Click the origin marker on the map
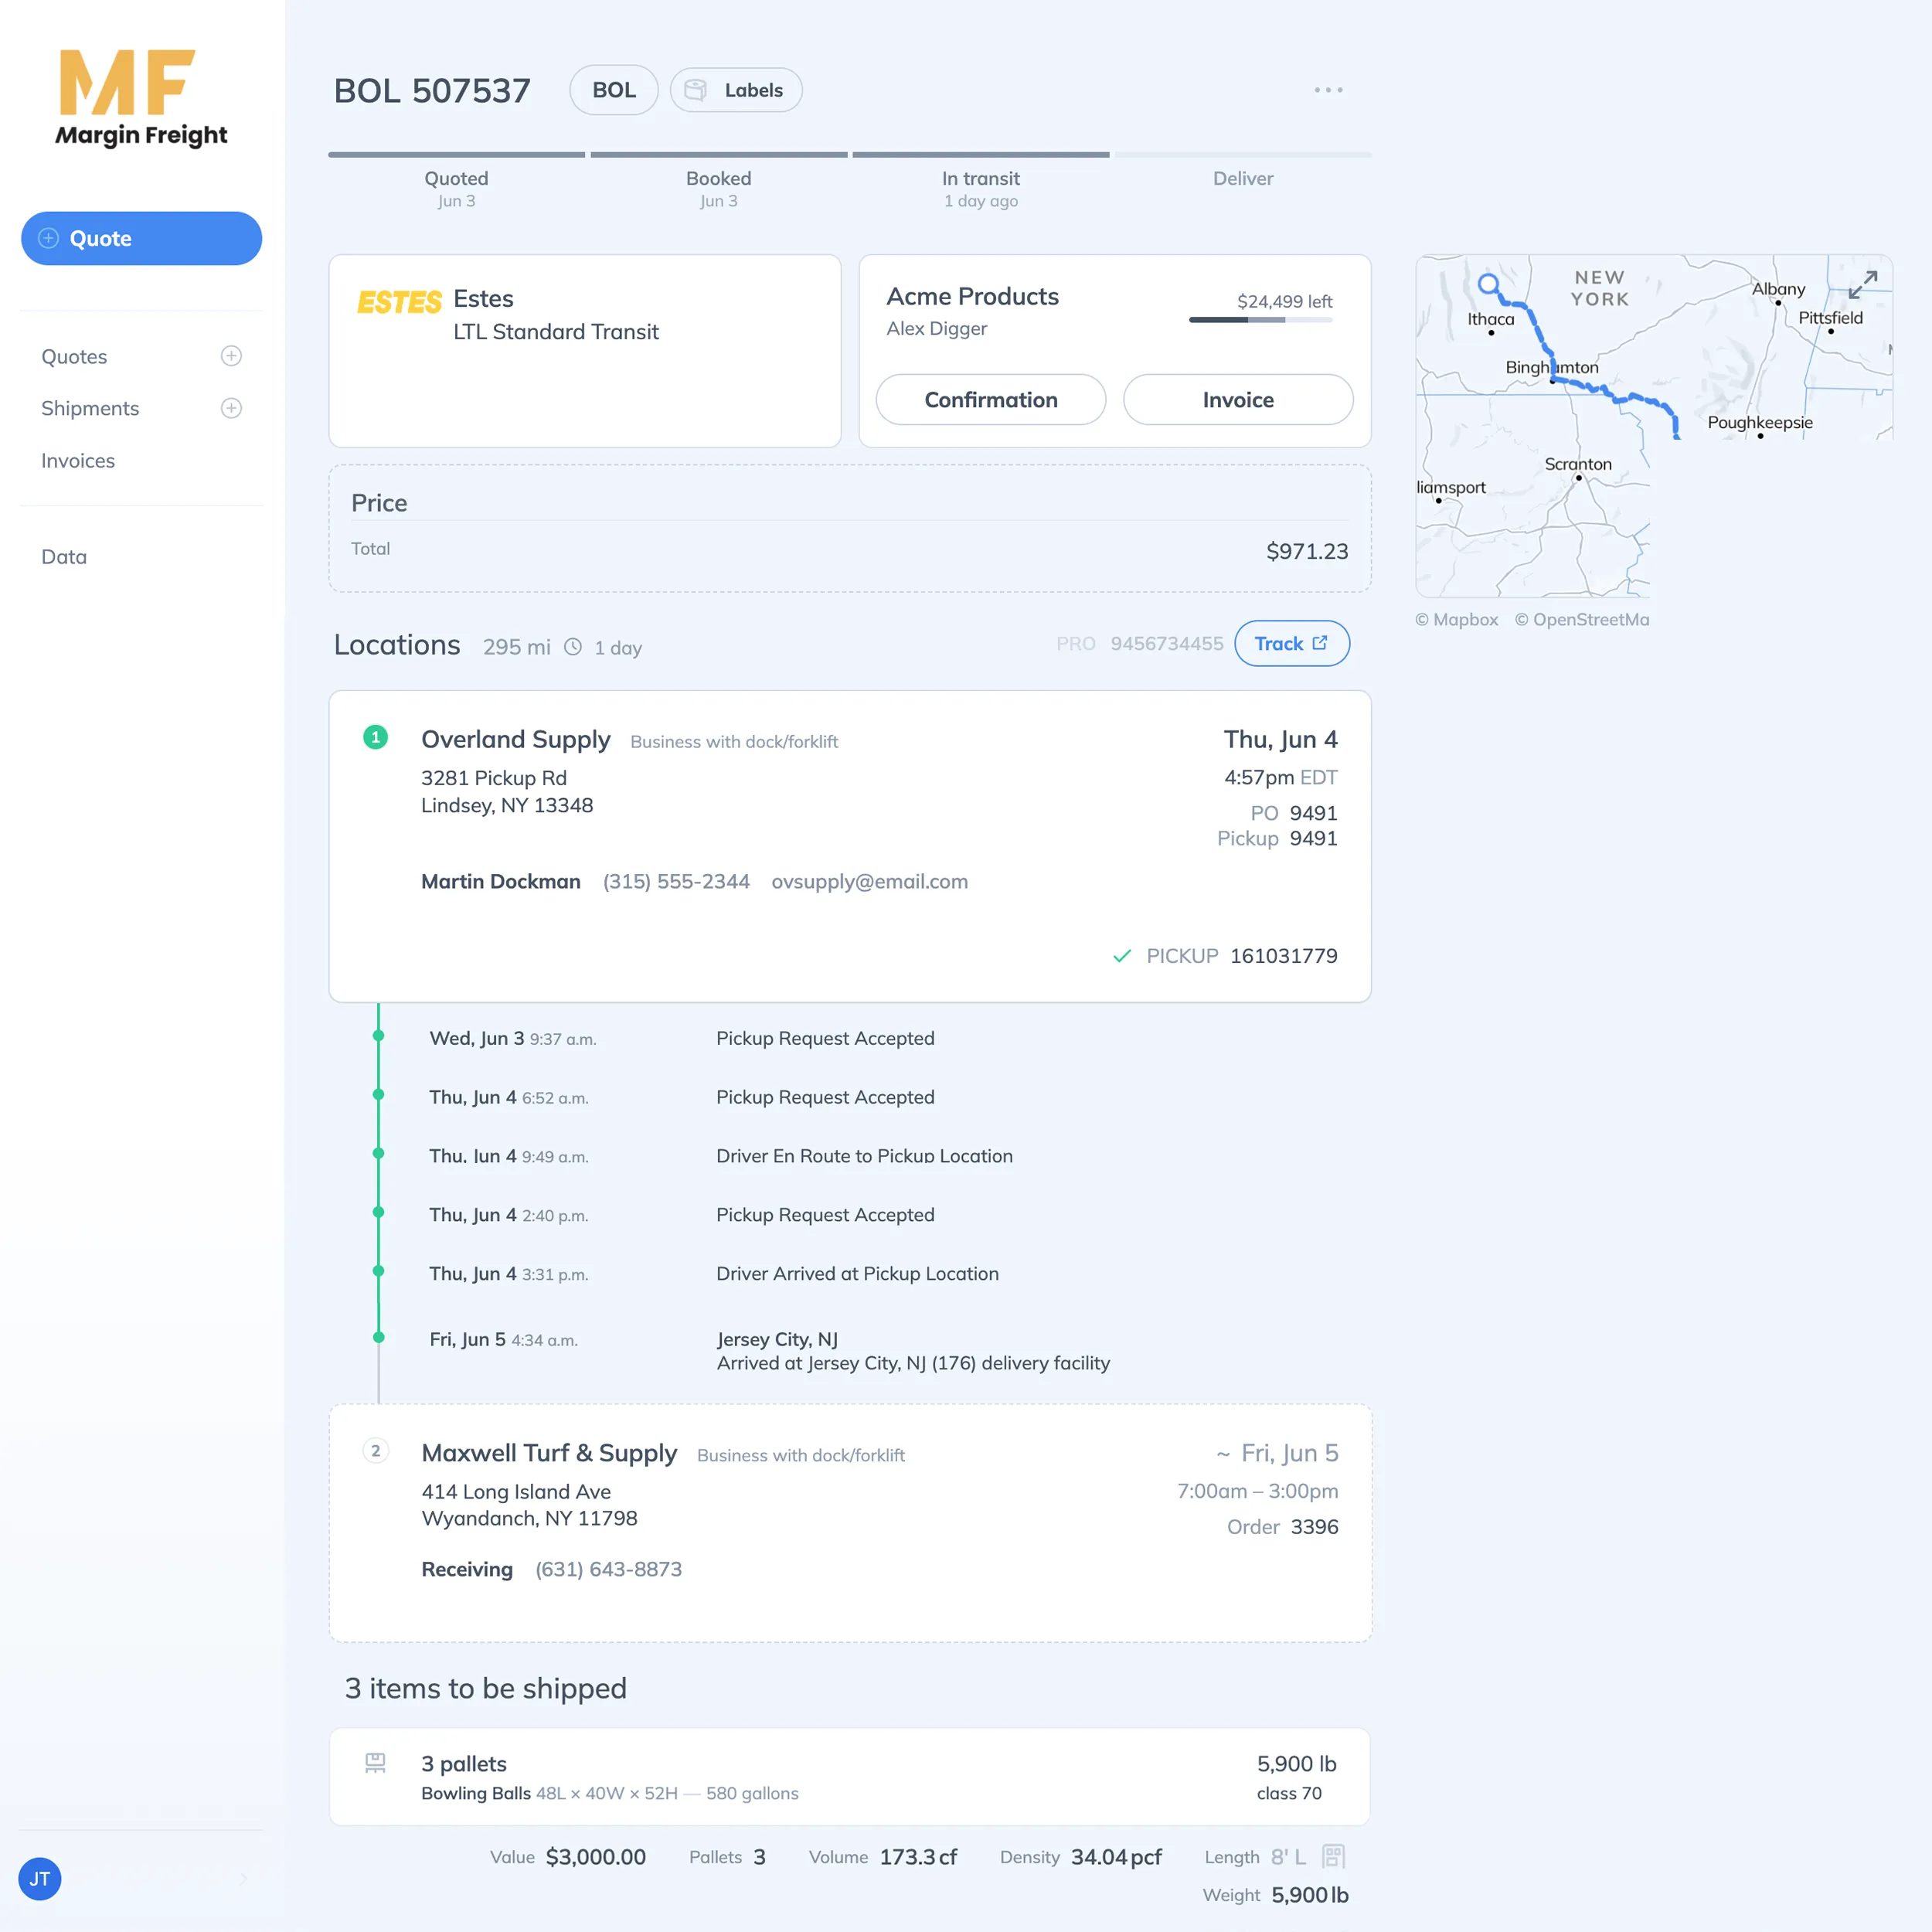 1489,284
